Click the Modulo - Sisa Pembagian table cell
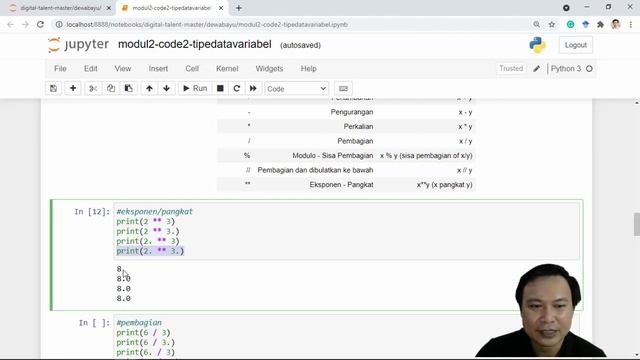 coord(333,156)
